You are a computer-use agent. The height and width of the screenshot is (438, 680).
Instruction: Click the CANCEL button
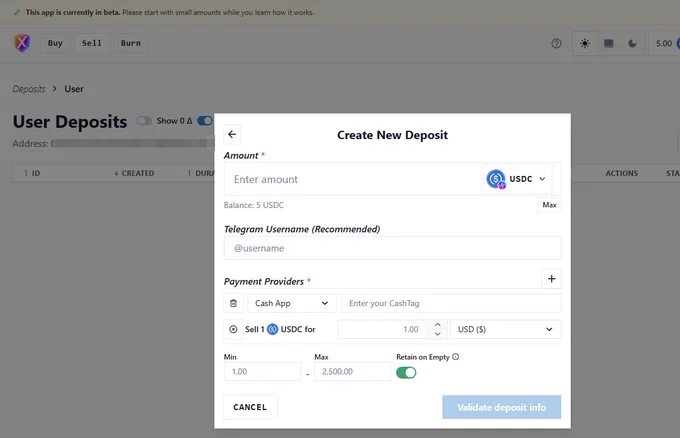[250, 407]
